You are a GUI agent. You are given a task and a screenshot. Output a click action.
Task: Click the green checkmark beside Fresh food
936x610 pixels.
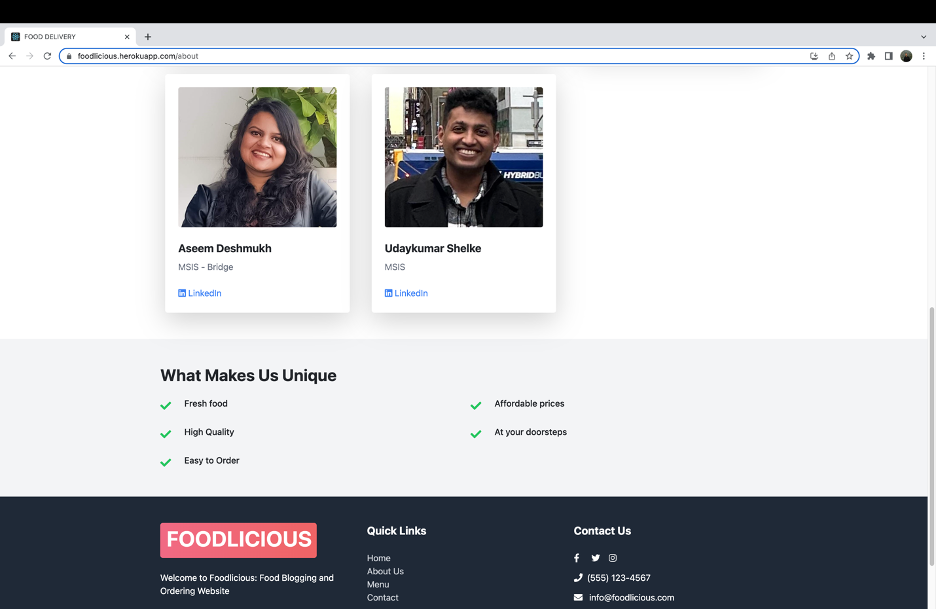[166, 405]
